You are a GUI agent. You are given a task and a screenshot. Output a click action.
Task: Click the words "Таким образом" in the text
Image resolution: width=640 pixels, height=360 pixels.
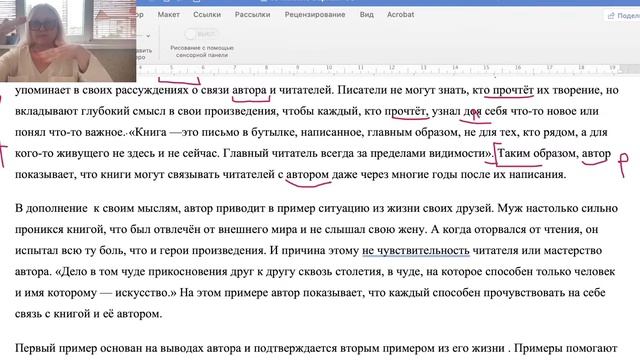(537, 153)
